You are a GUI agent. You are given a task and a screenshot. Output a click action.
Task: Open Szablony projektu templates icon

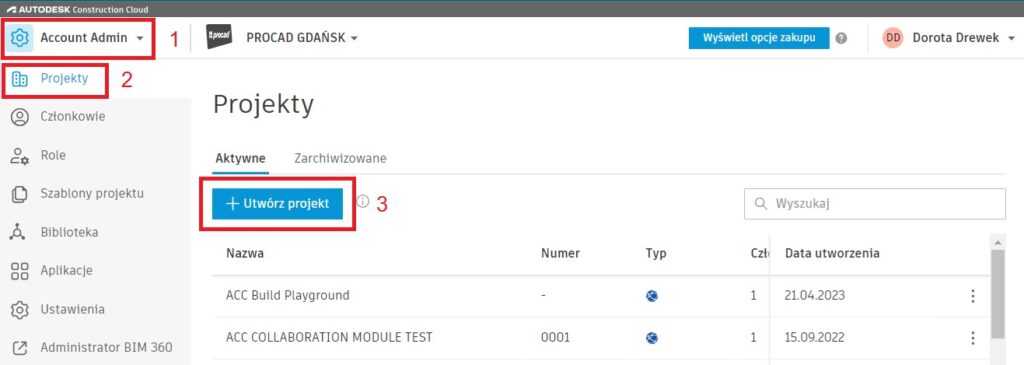click(20, 194)
